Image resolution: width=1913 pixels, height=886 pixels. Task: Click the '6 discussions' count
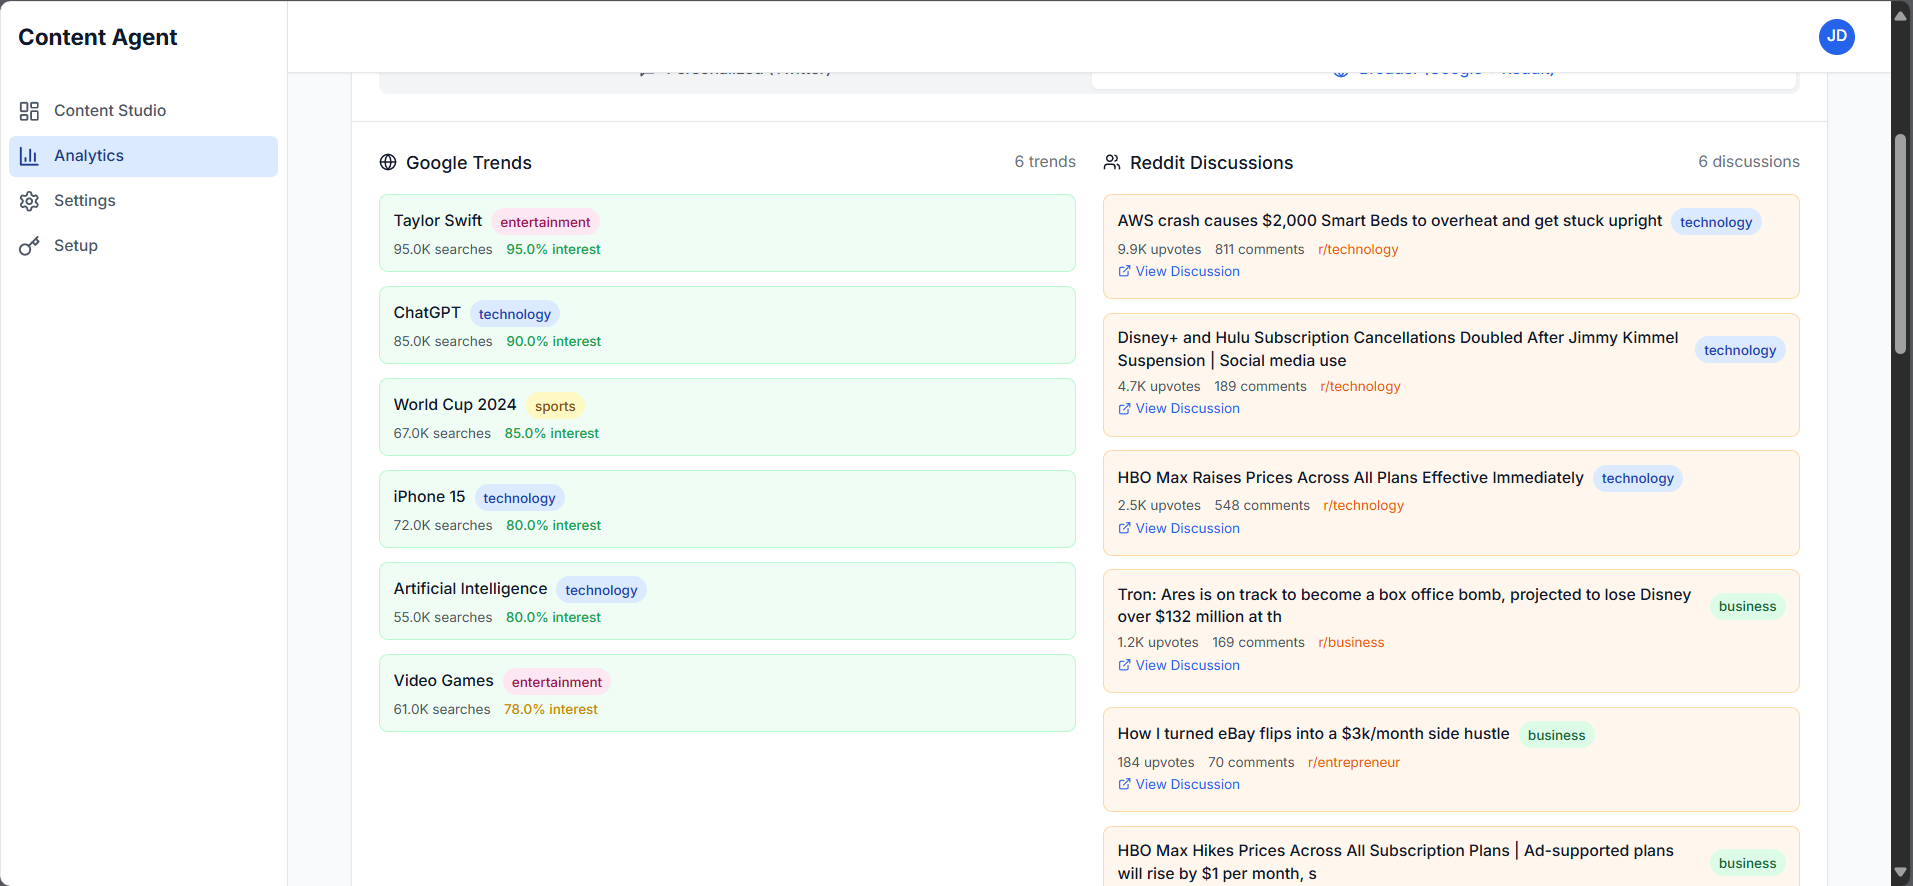click(1748, 162)
